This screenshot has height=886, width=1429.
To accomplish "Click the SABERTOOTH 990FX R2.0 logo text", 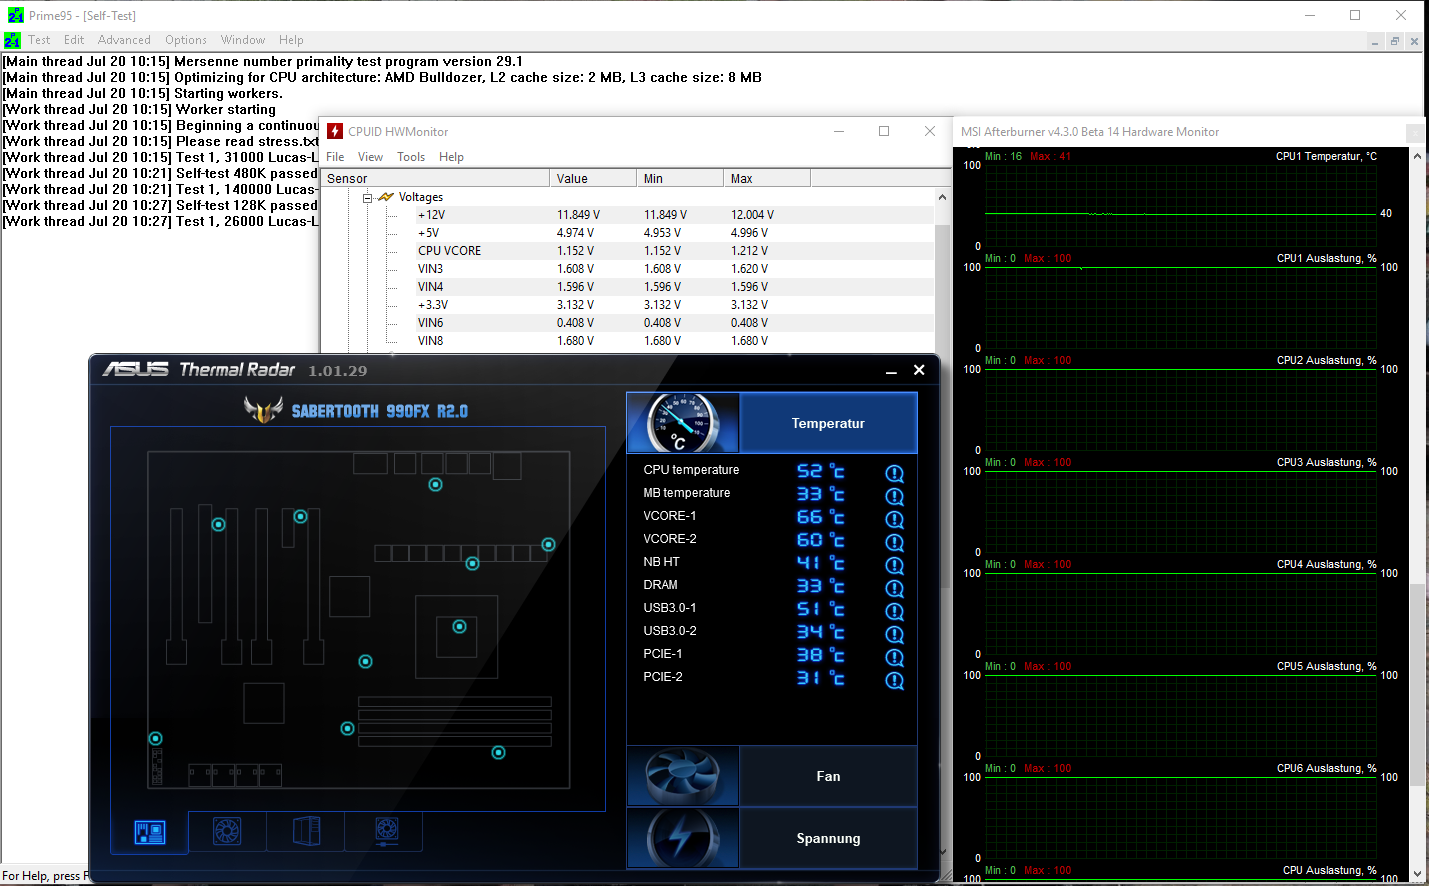I will coord(379,411).
